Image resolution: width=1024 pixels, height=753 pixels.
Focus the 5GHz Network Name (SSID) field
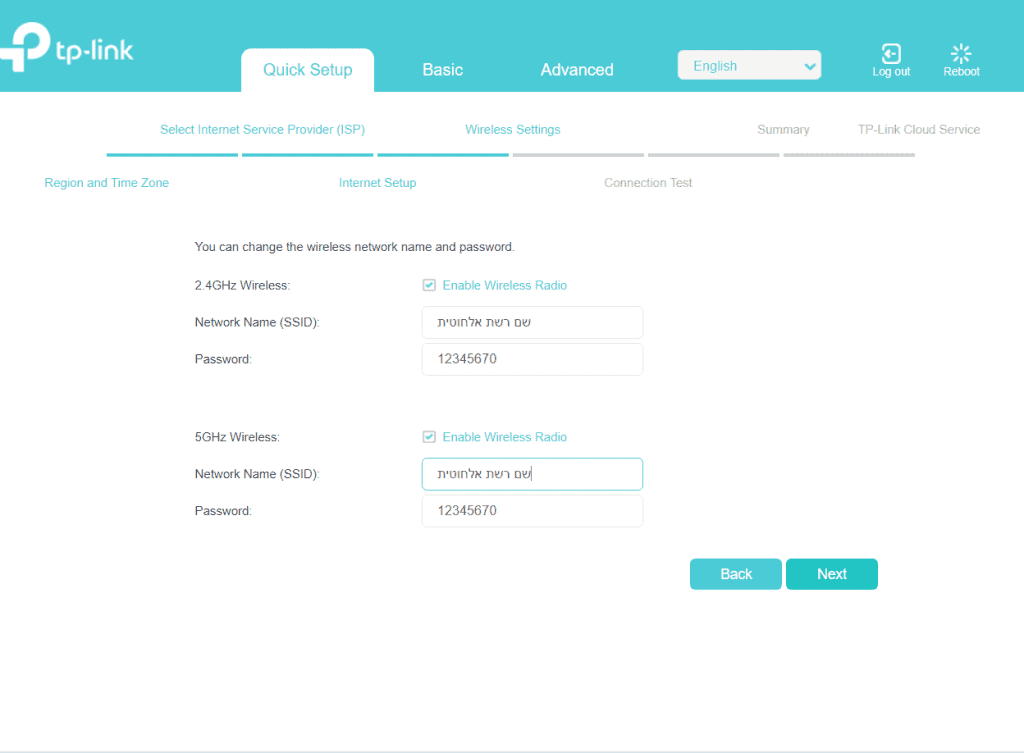532,474
